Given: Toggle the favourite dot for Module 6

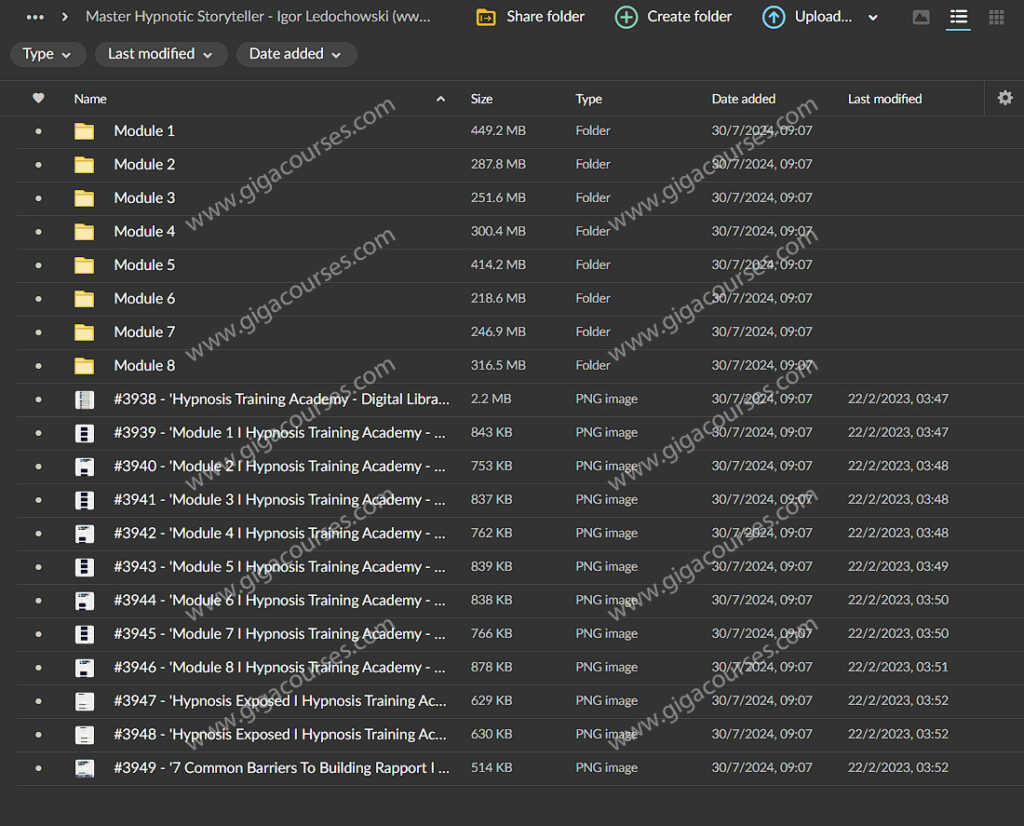Looking at the screenshot, I should (38, 299).
